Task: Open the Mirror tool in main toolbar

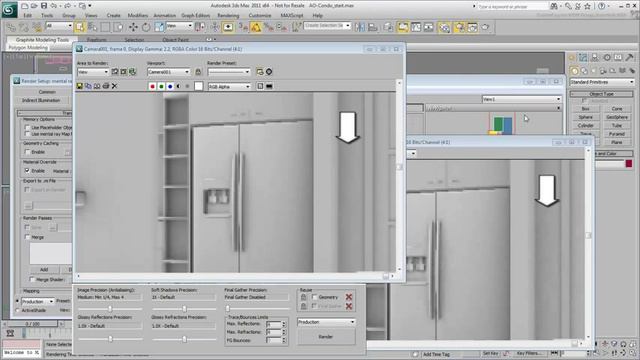Action: click(x=360, y=27)
